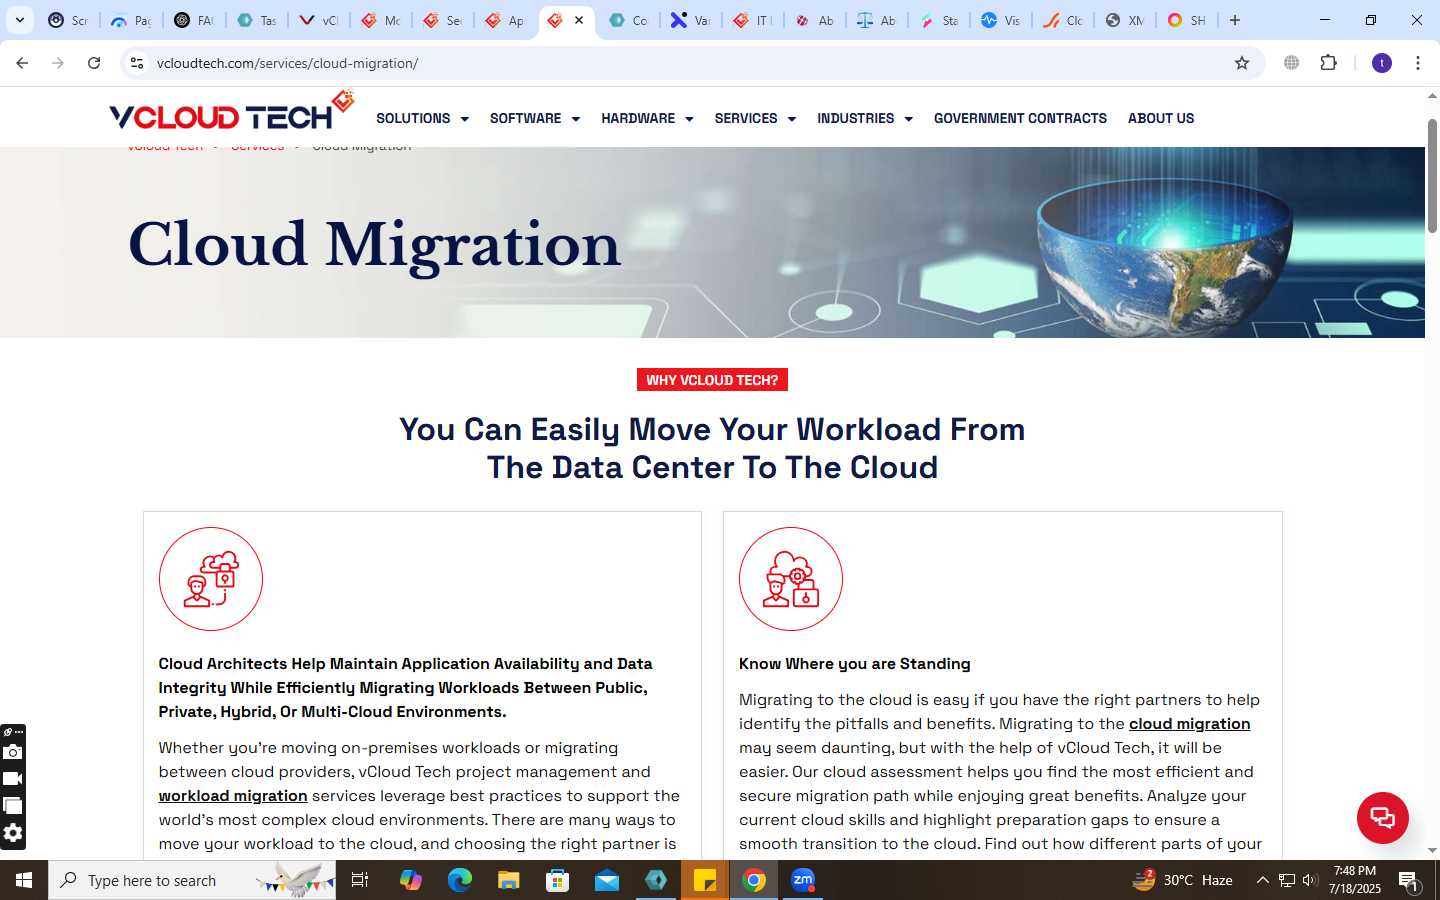1440x900 pixels.
Task: Click the scrollbar down arrow
Action: tap(1432, 850)
